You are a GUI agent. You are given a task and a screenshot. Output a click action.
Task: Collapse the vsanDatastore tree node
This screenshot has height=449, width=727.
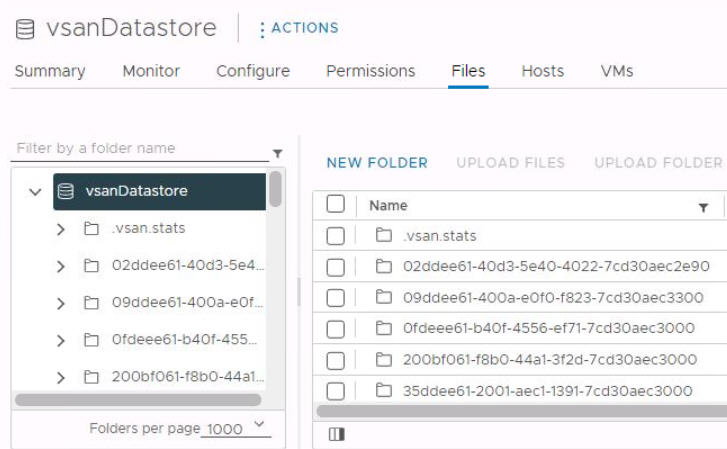coord(35,192)
